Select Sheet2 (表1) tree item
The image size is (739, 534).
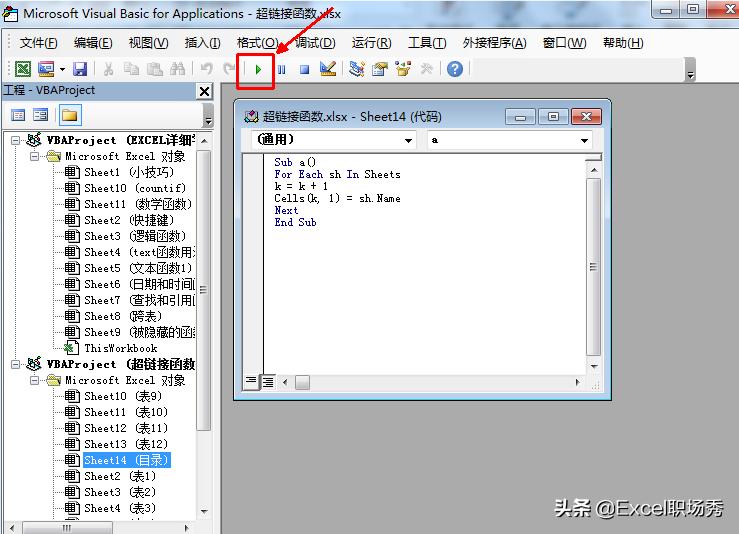pyautogui.click(x=120, y=476)
